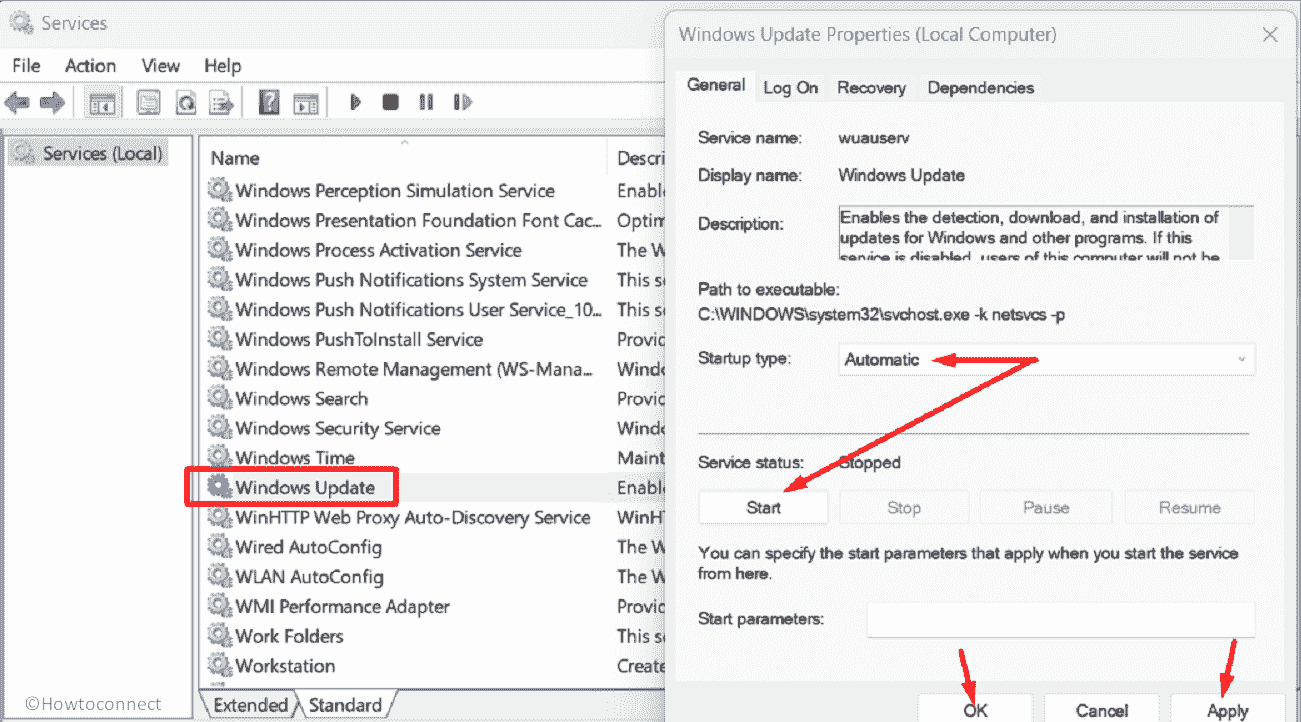Click the gear icon beside Windows Search row
The image size is (1301, 722).
tap(218, 398)
